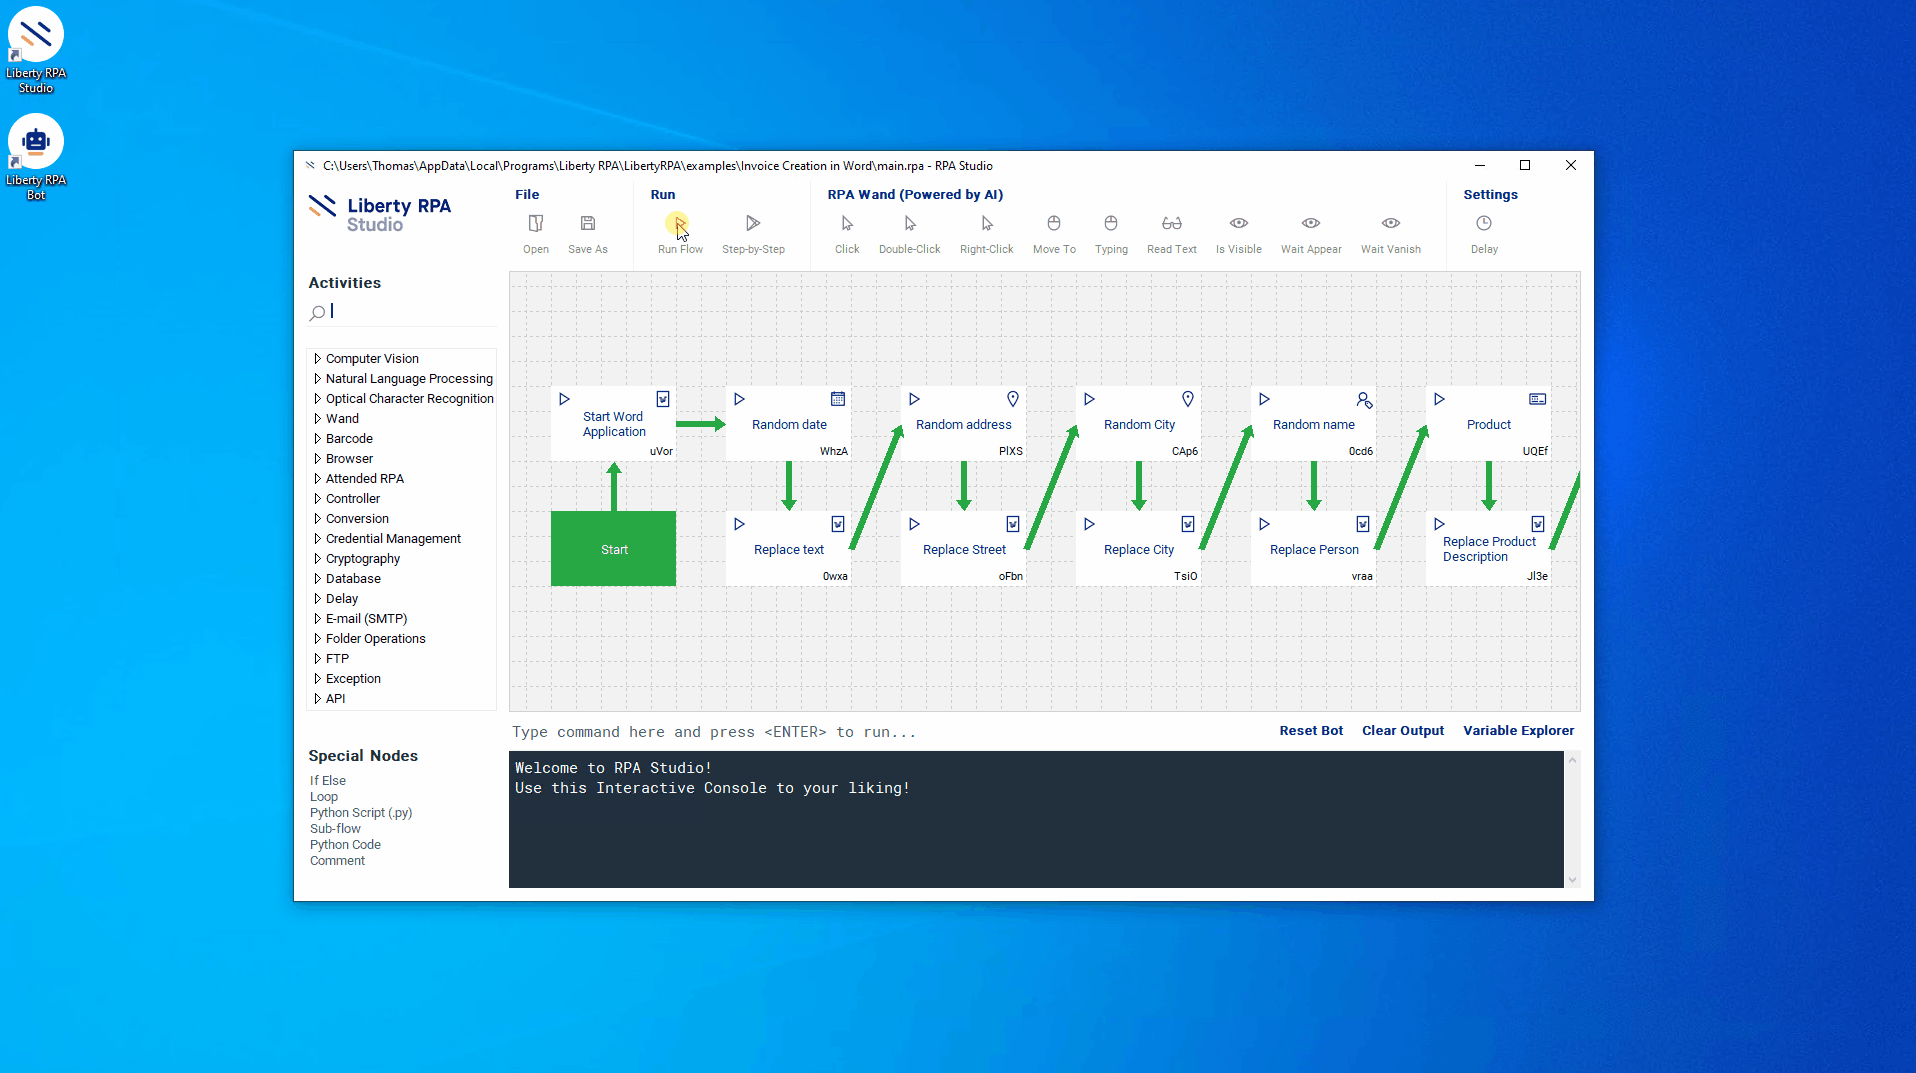Select the Read Text glasses icon
The height and width of the screenshot is (1073, 1916).
1171,224
